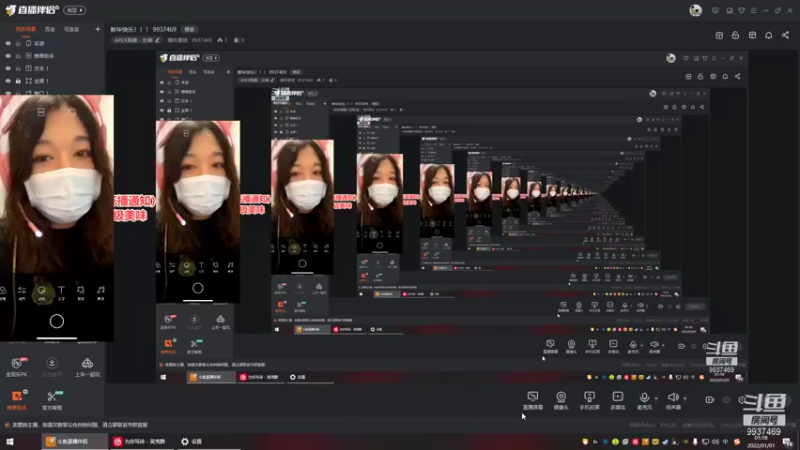Unlock the 全屏 1 layer
Image resolution: width=800 pixels, height=450 pixels.
tap(18, 81)
